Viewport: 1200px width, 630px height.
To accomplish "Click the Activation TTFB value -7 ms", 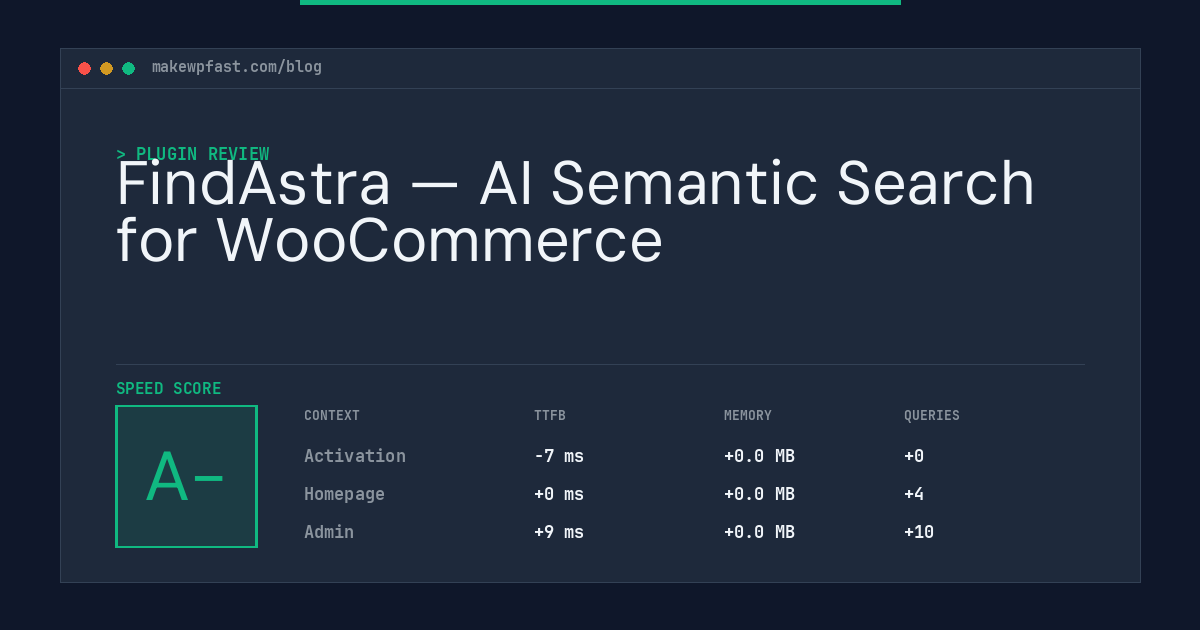I will 559,456.
